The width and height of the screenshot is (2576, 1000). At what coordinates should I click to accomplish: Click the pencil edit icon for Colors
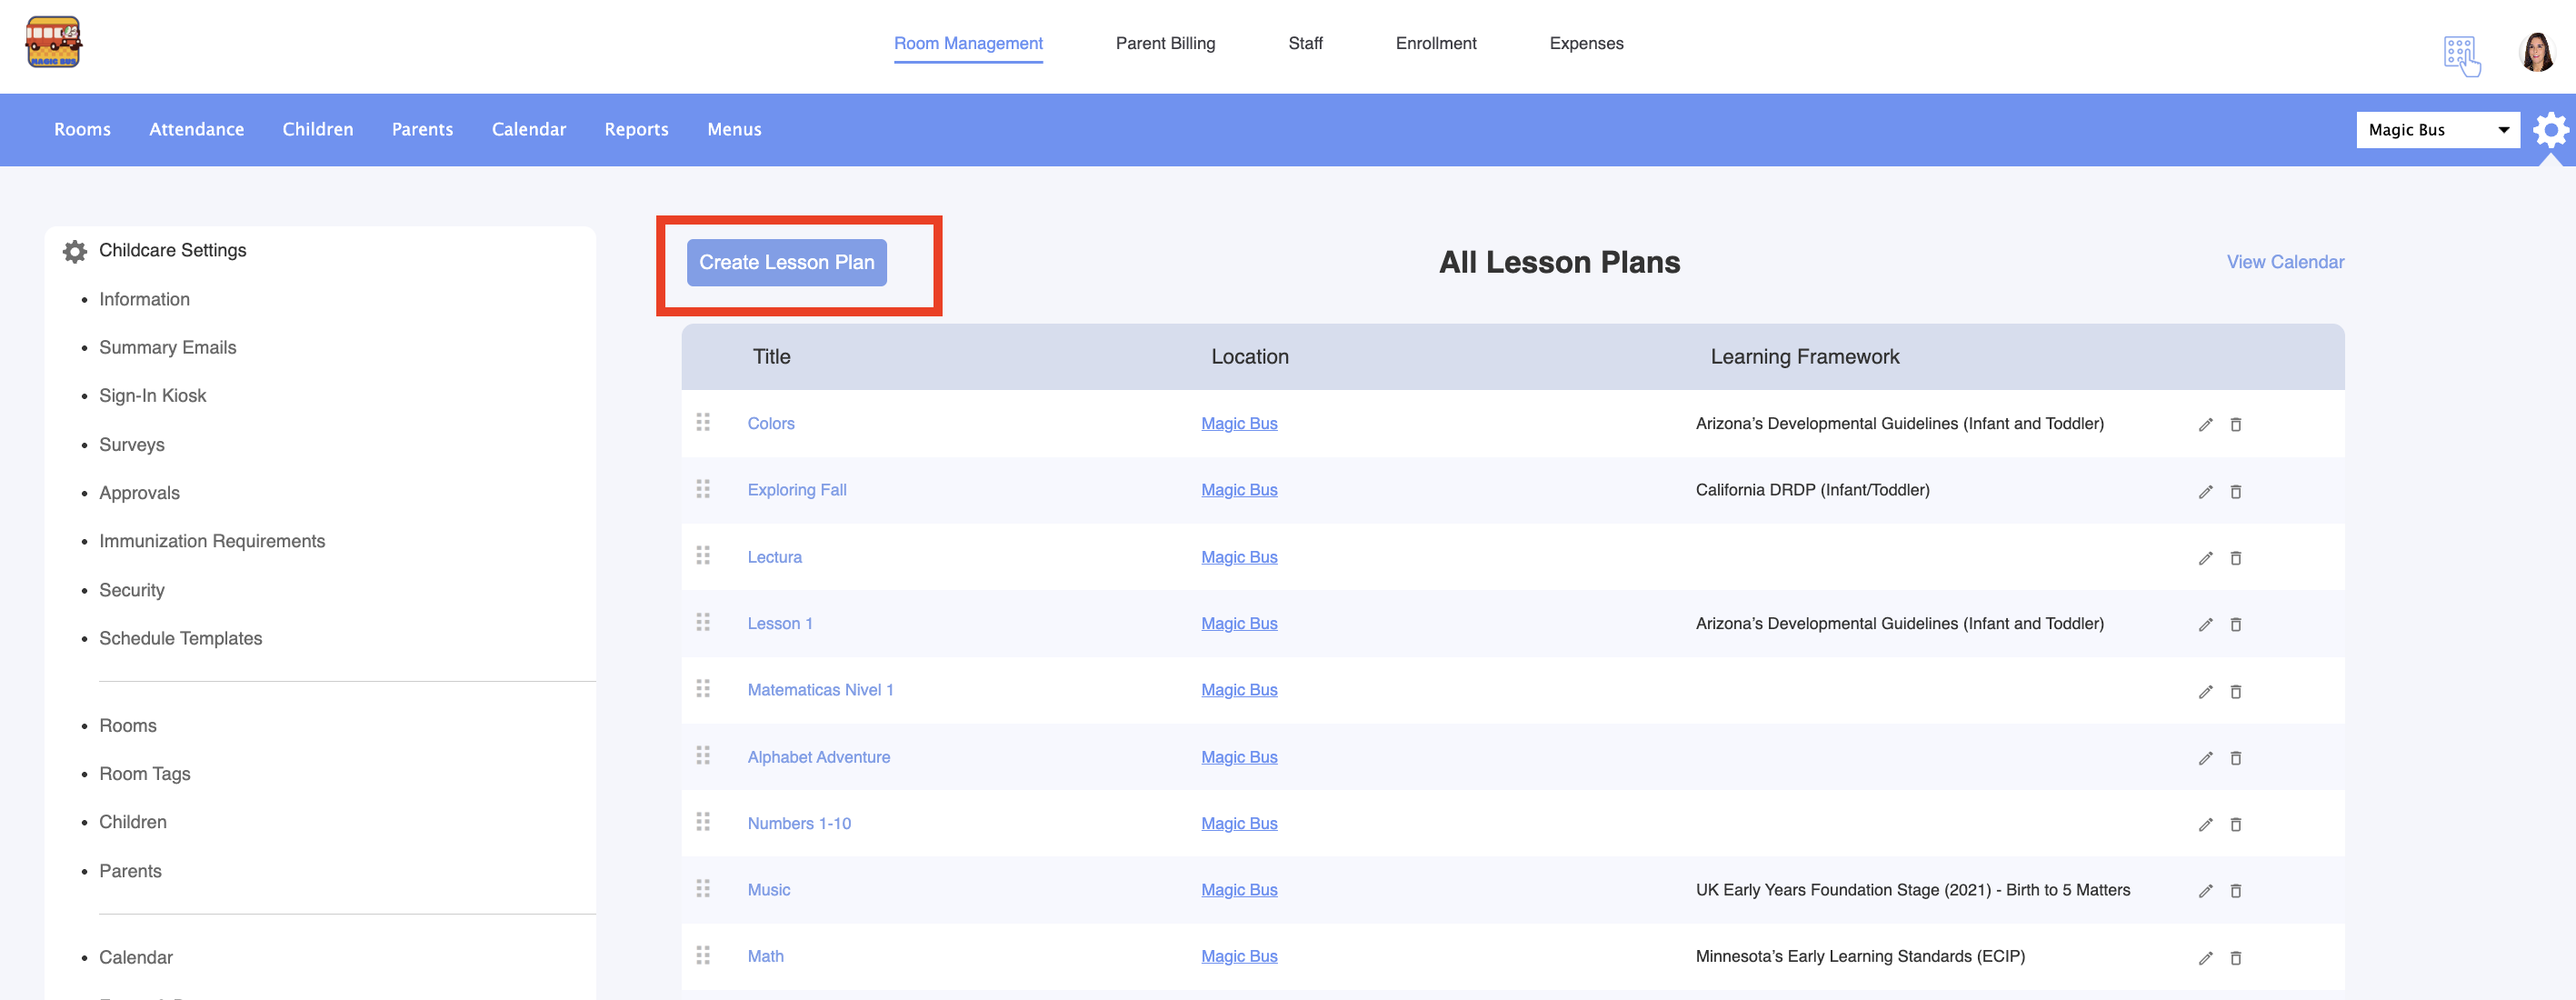(x=2205, y=424)
